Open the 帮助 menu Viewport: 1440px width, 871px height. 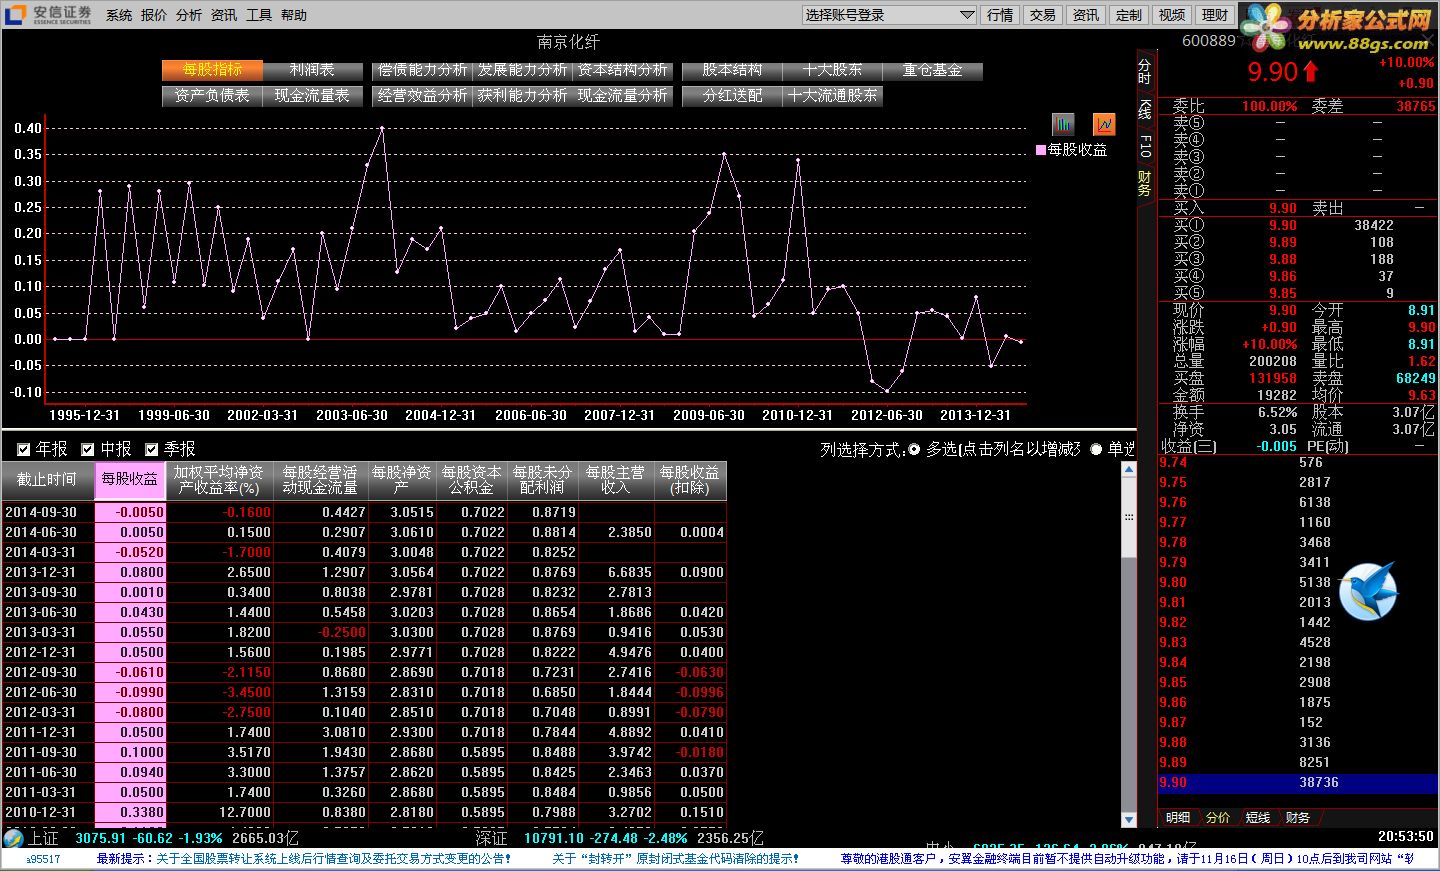294,15
